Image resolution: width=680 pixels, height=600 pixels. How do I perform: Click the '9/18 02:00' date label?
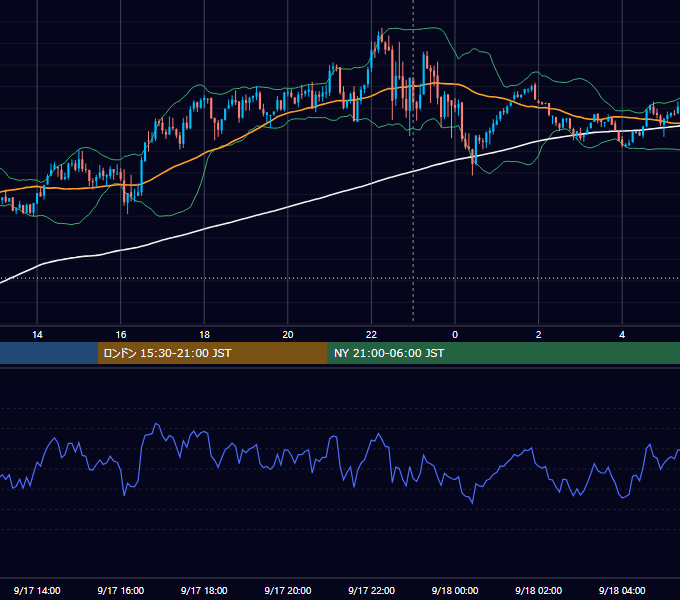pyautogui.click(x=539, y=590)
